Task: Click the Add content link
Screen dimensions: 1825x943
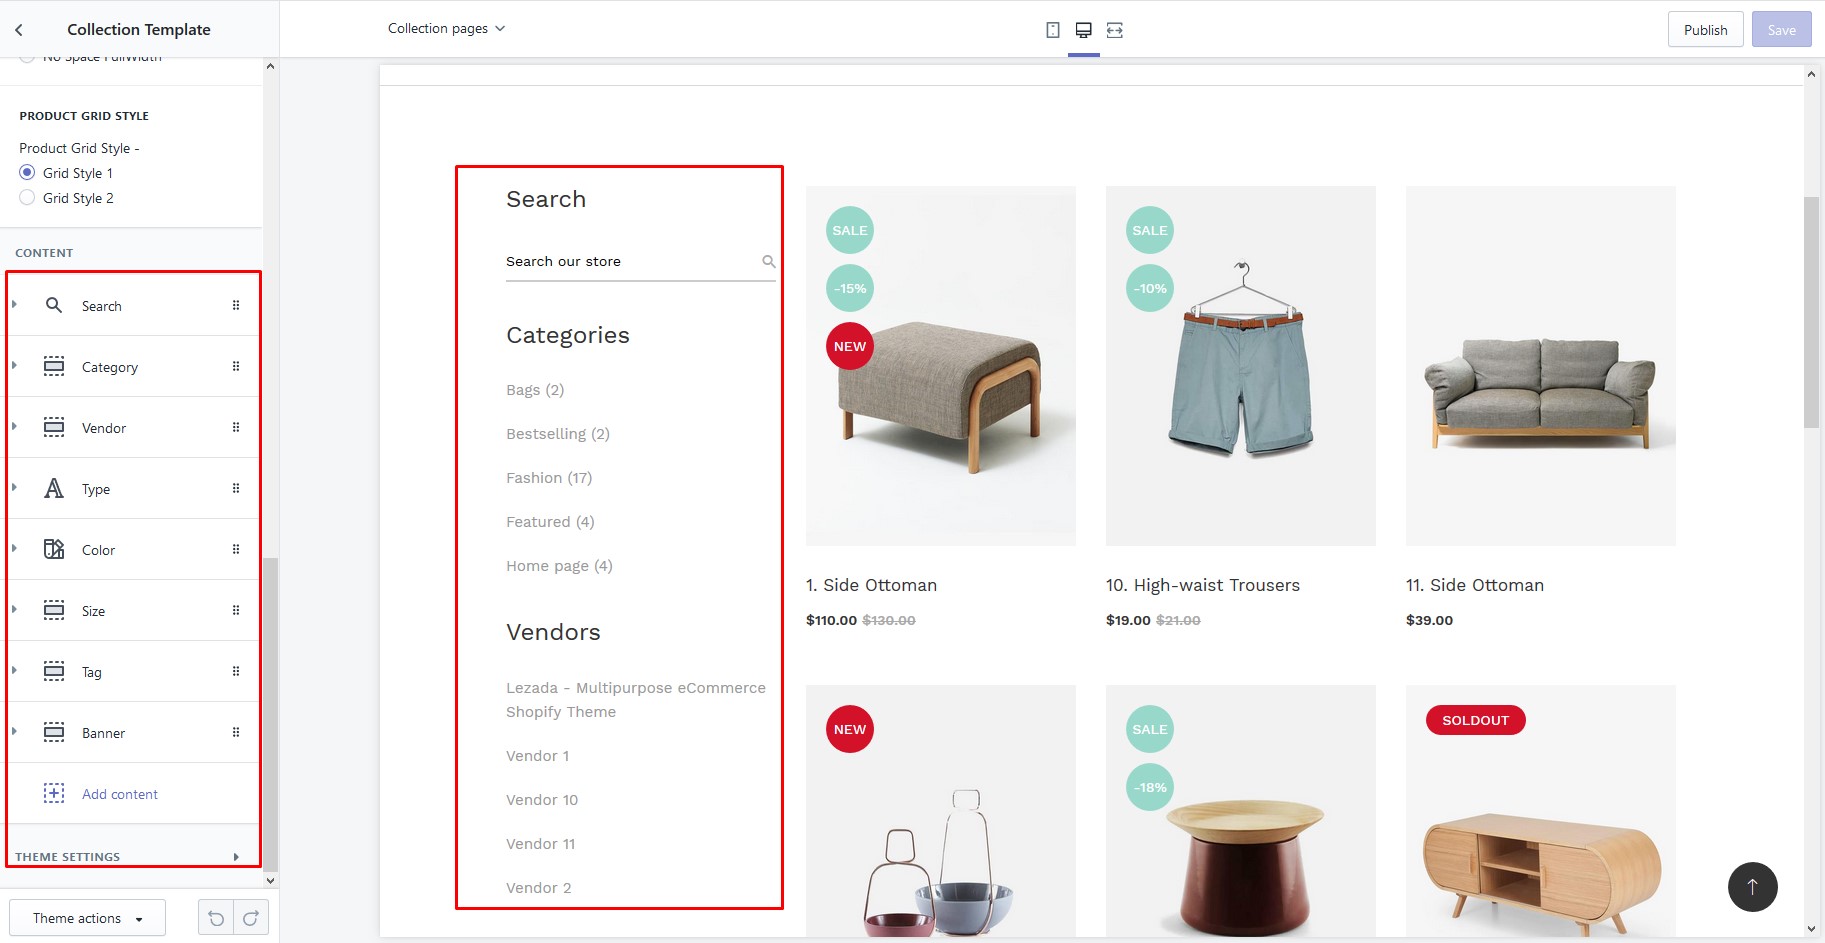Action: point(119,794)
